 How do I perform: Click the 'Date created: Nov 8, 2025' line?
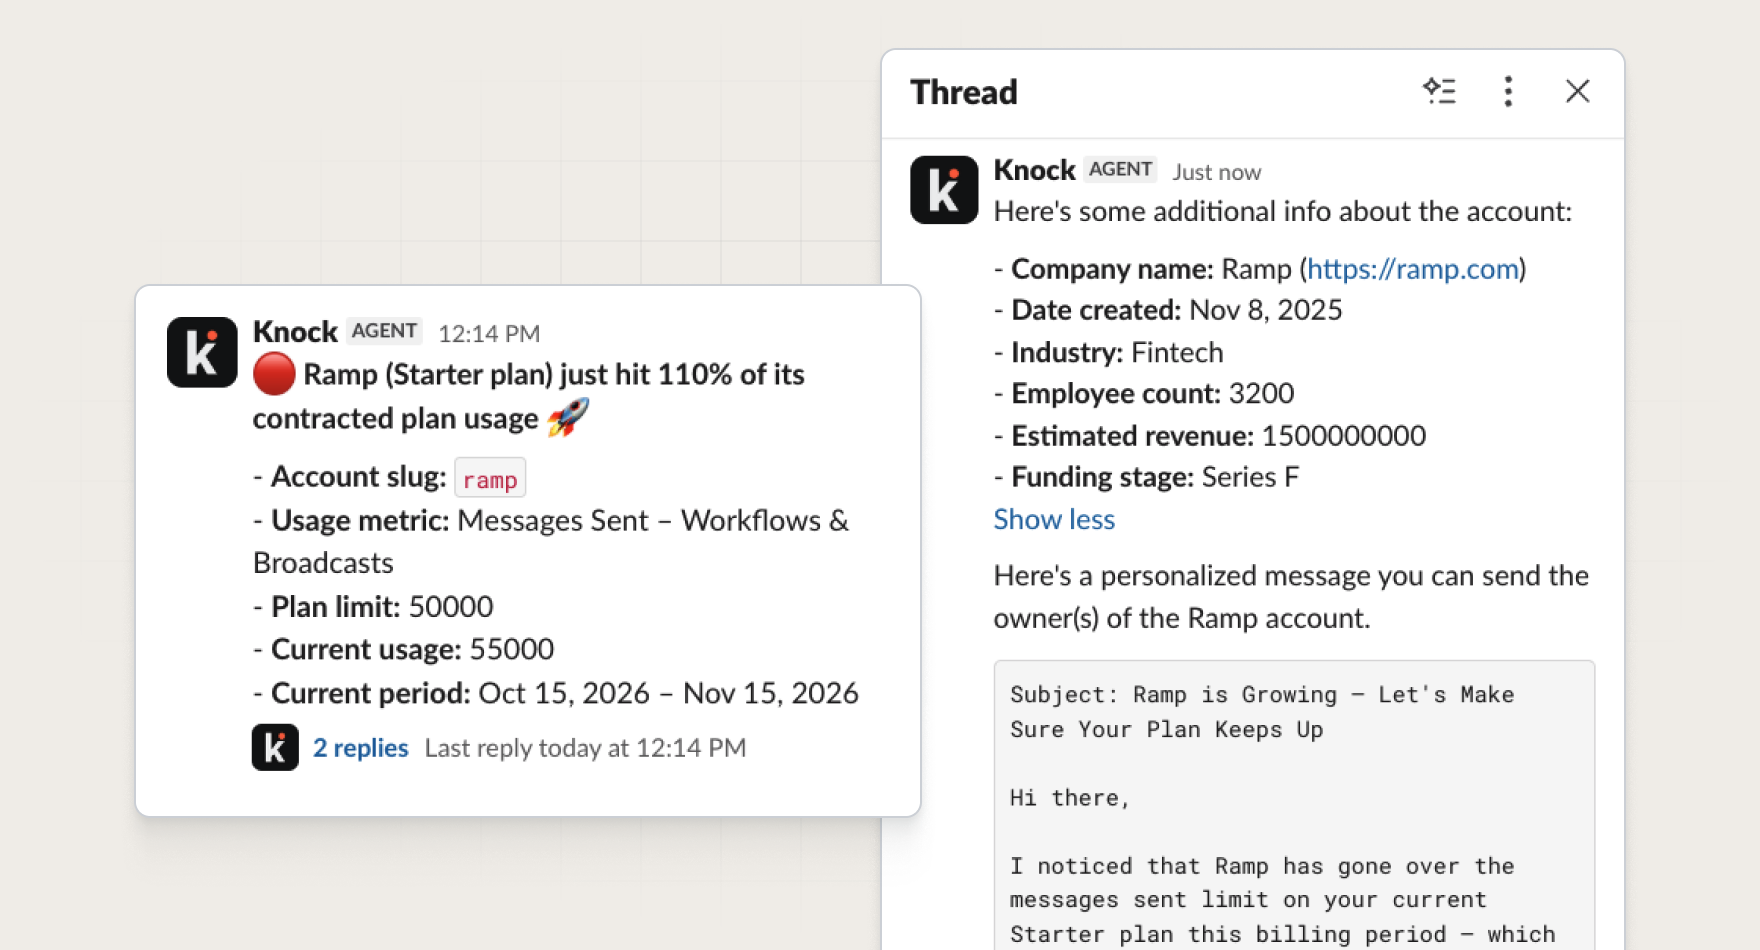(1168, 310)
